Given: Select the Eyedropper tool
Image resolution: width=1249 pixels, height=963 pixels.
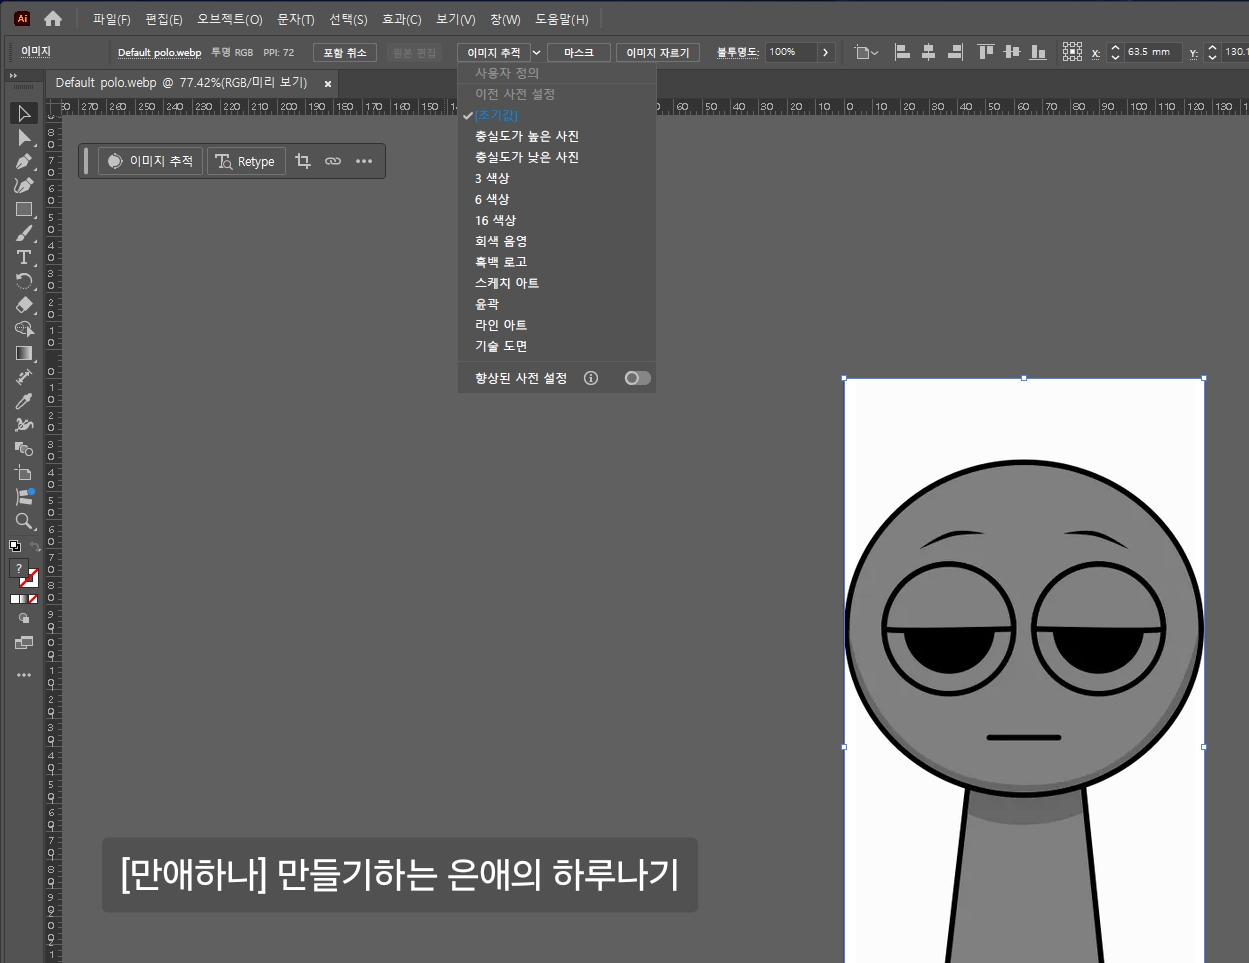Looking at the screenshot, I should point(24,401).
